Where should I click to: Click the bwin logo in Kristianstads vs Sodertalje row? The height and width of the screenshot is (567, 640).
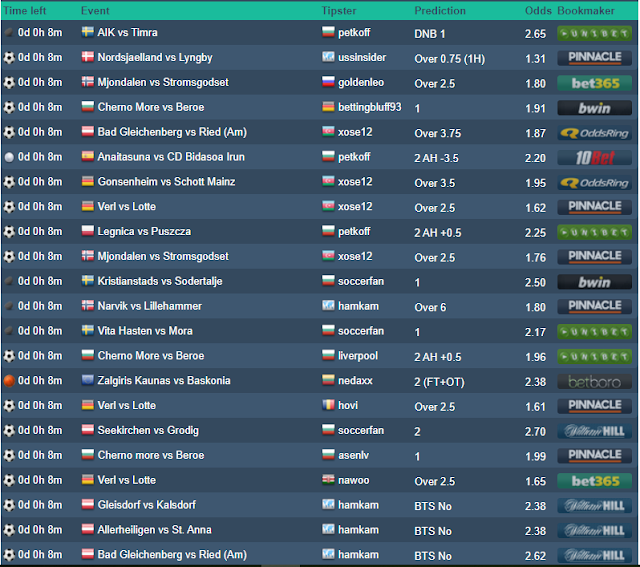[x=594, y=282]
